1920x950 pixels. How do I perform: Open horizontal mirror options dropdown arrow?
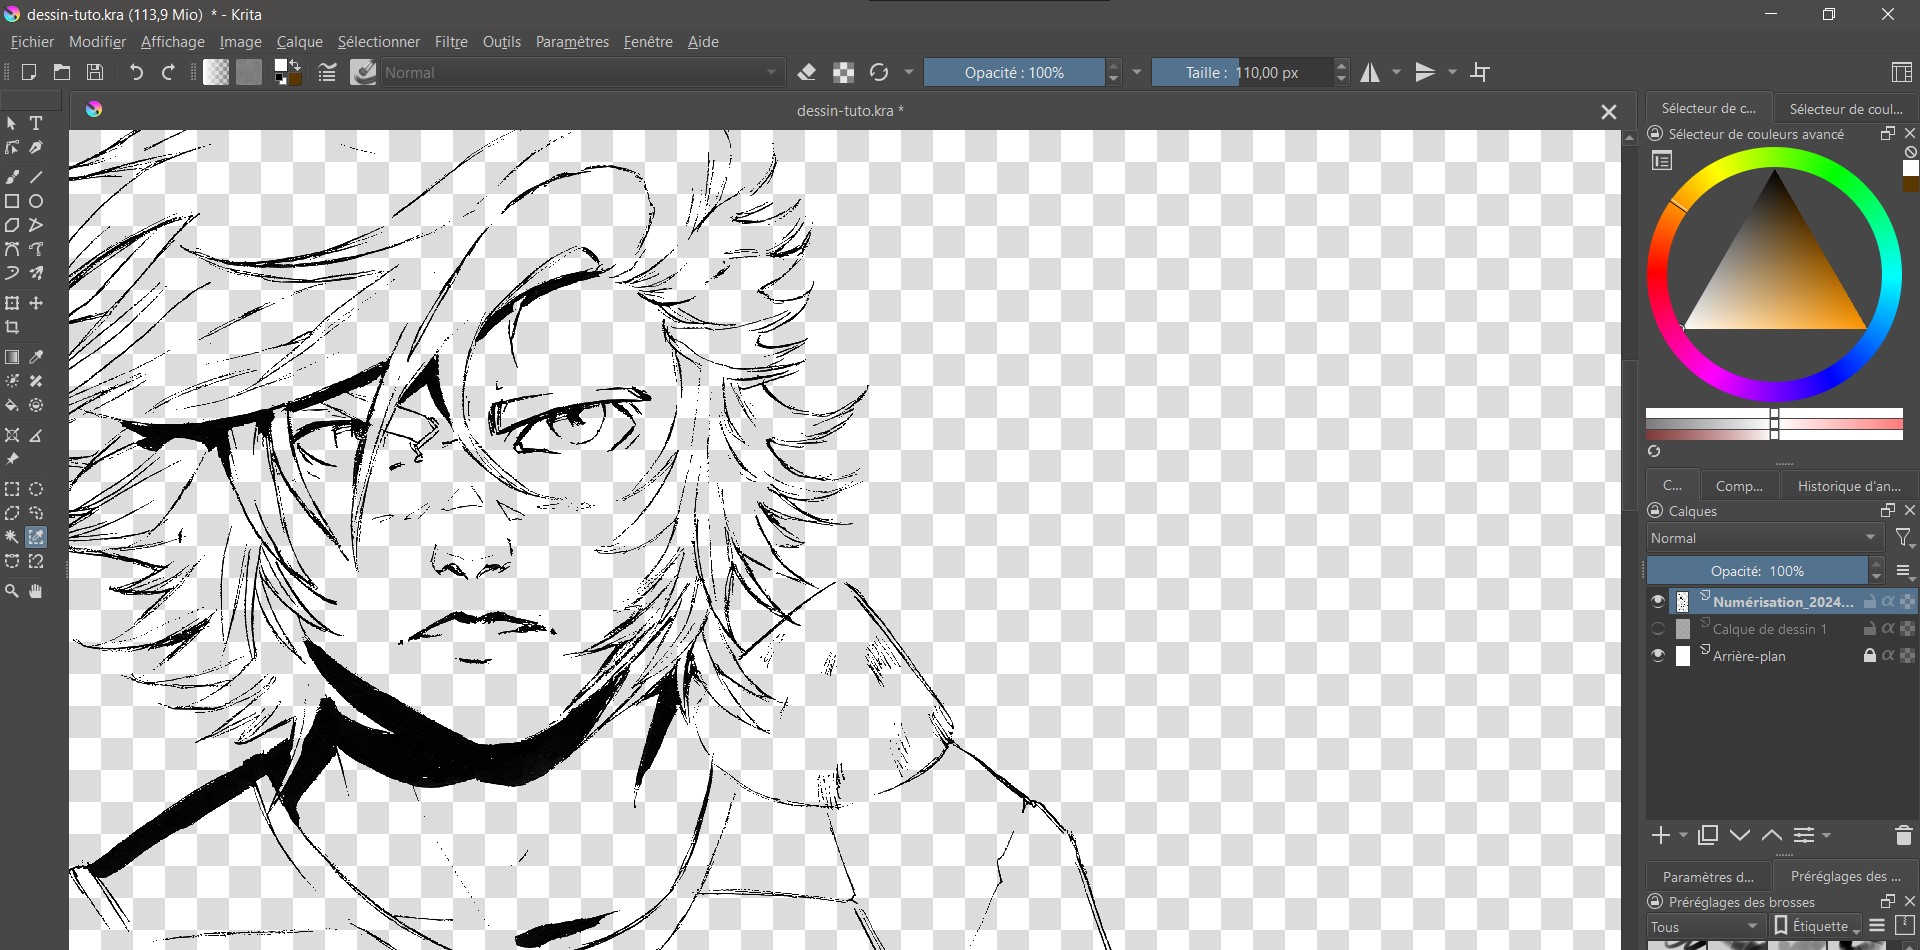[x=1397, y=72]
